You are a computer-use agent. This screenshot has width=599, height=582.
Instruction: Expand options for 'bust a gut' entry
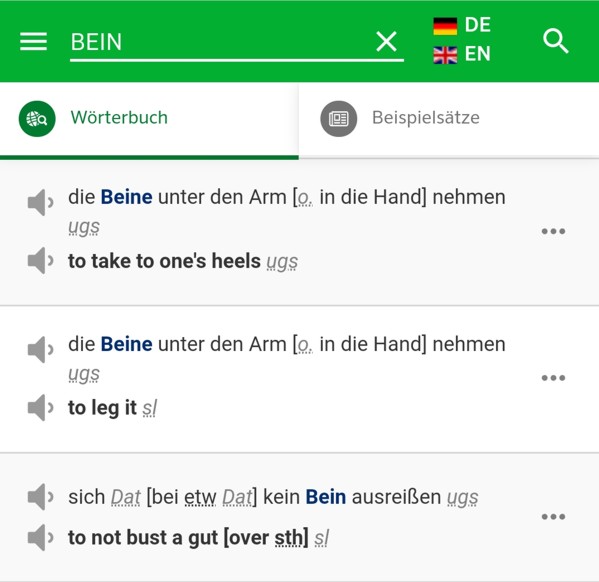click(x=553, y=517)
